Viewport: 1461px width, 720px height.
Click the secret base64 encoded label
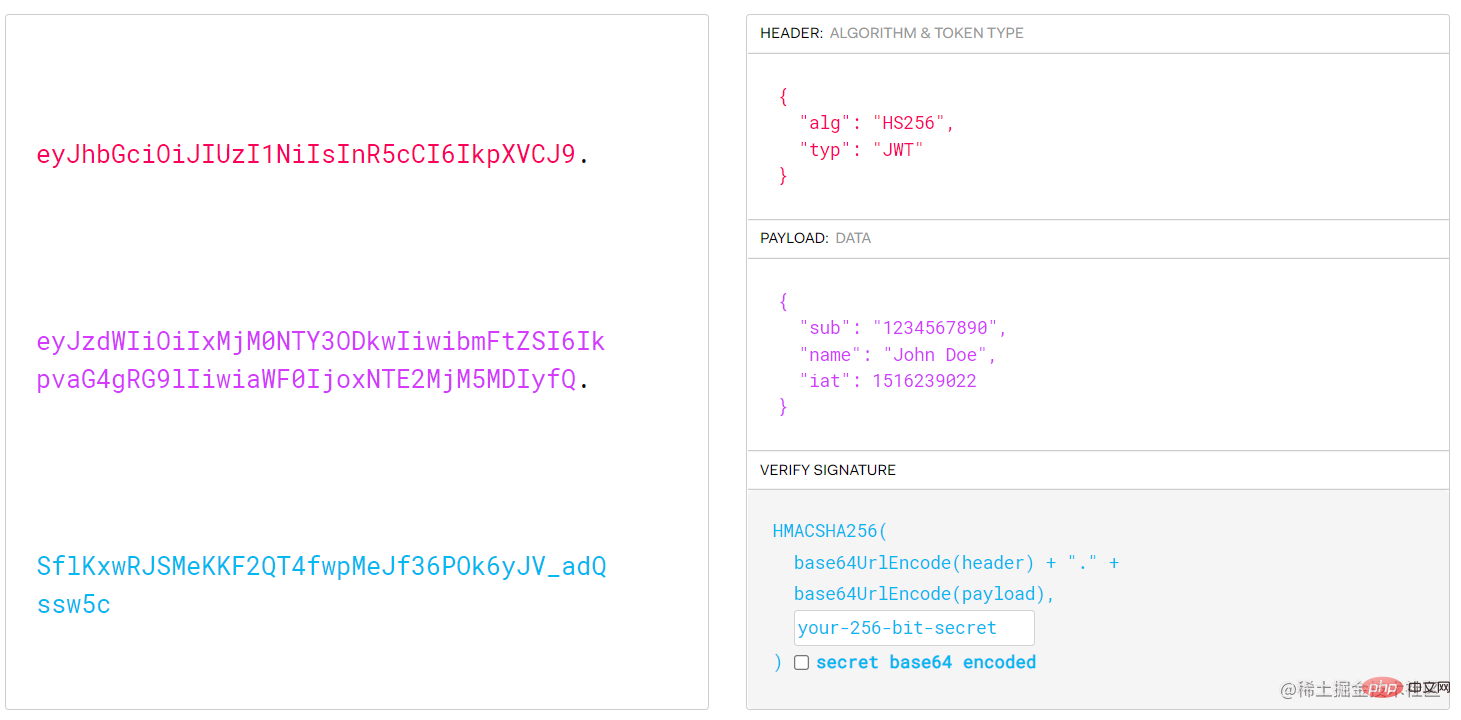[x=926, y=662]
